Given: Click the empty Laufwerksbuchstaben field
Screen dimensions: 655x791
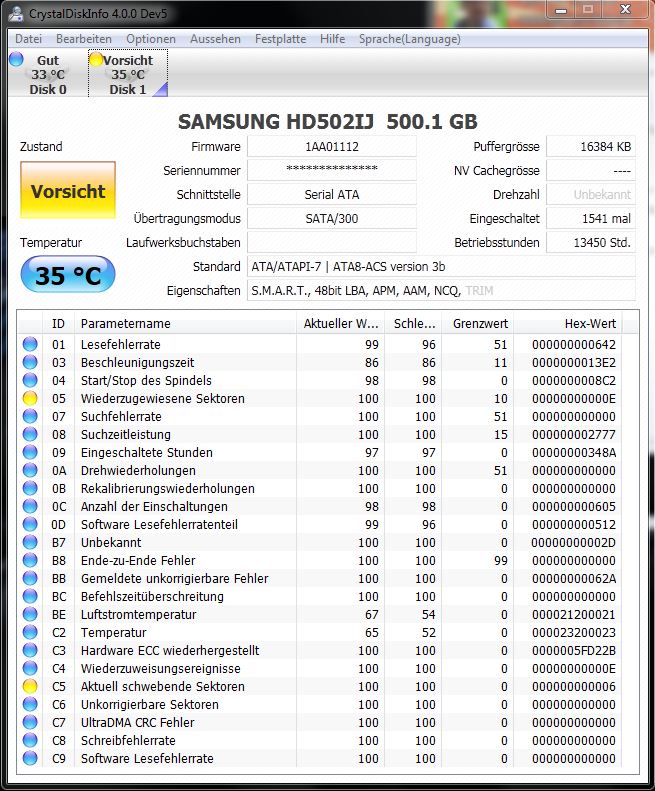Looking at the screenshot, I should pos(332,243).
